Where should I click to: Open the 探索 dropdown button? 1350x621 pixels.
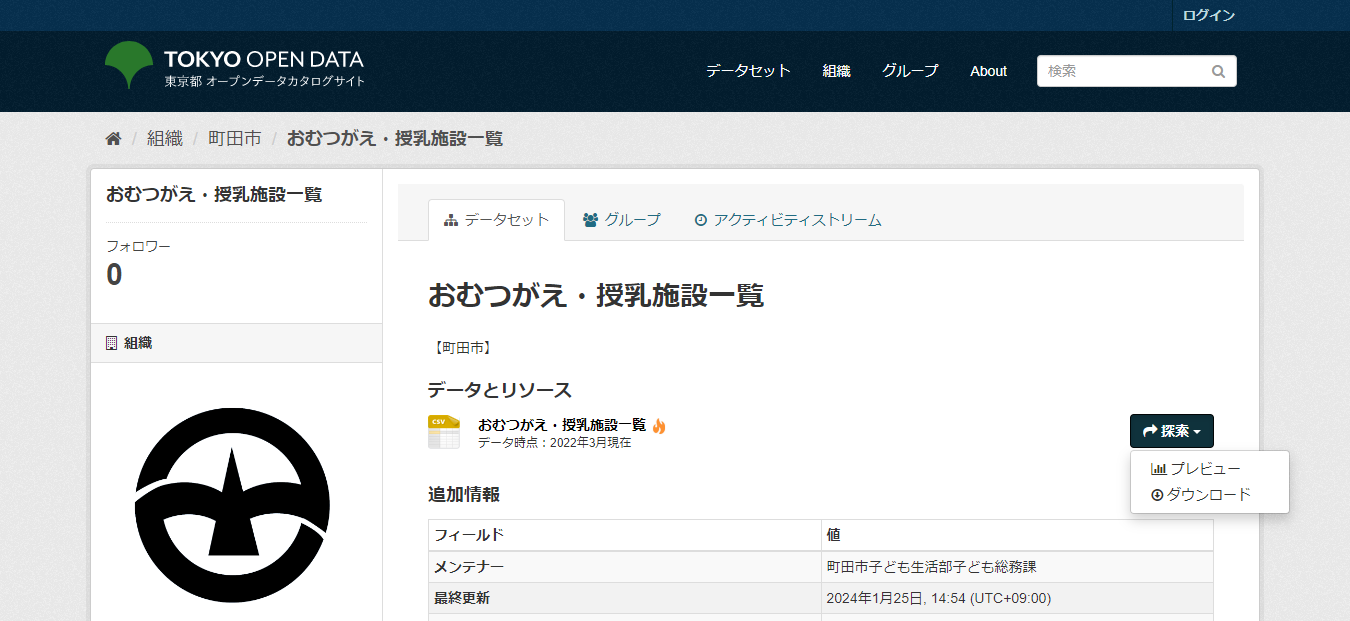point(1172,431)
